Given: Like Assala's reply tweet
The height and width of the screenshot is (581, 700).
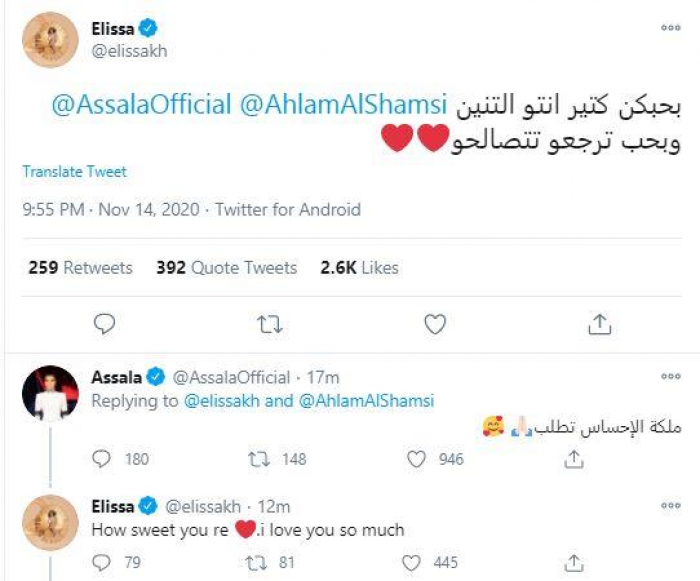Looking at the screenshot, I should tap(418, 459).
